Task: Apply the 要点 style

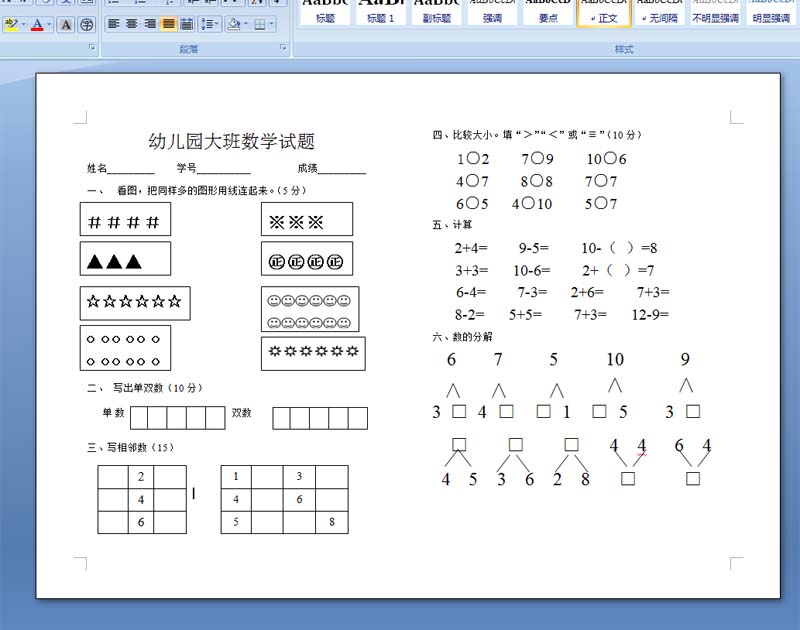Action: [548, 11]
